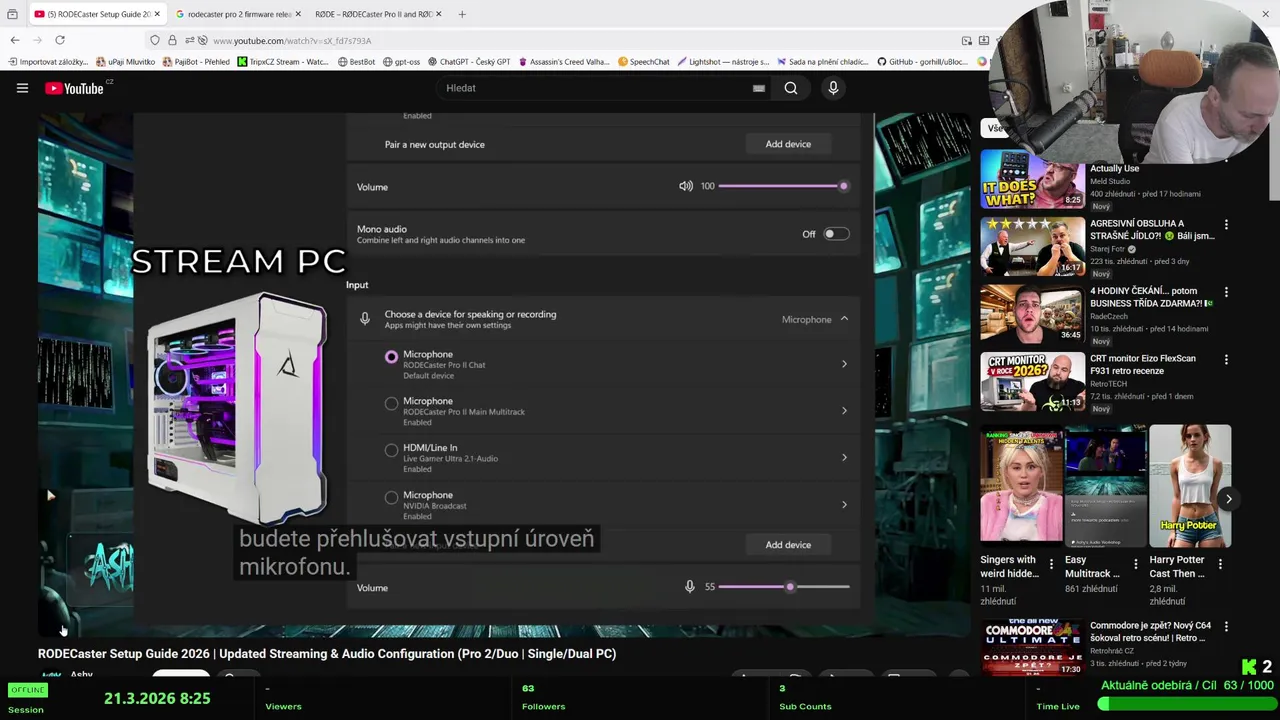Viewport: 1280px width, 720px height.
Task: Adjust the input Volume 55 slider
Action: coord(783,587)
